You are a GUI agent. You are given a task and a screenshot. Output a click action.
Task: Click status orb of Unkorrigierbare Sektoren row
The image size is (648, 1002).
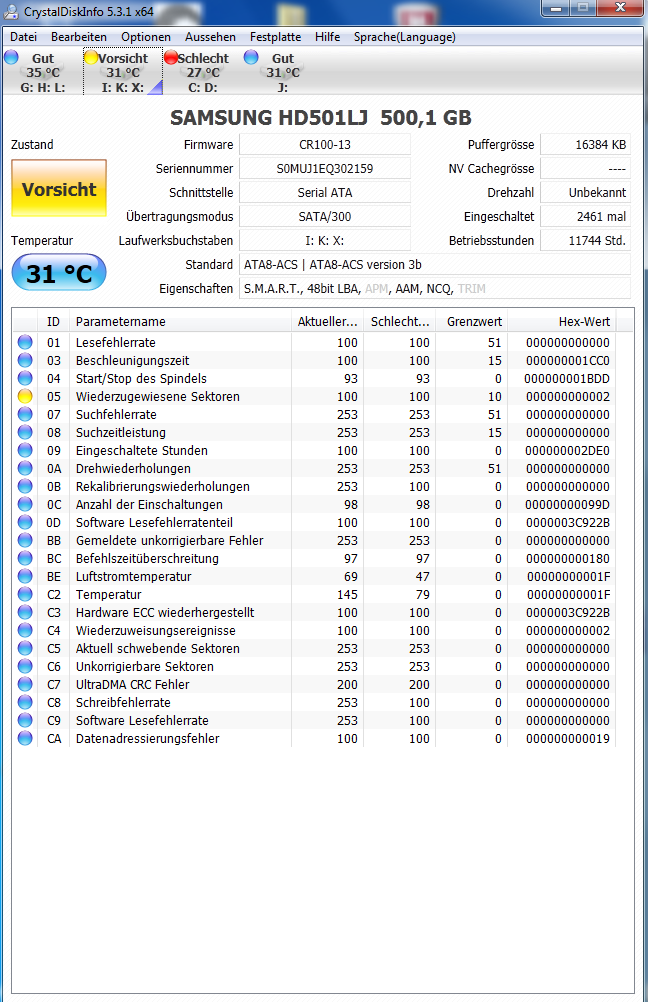pos(25,666)
